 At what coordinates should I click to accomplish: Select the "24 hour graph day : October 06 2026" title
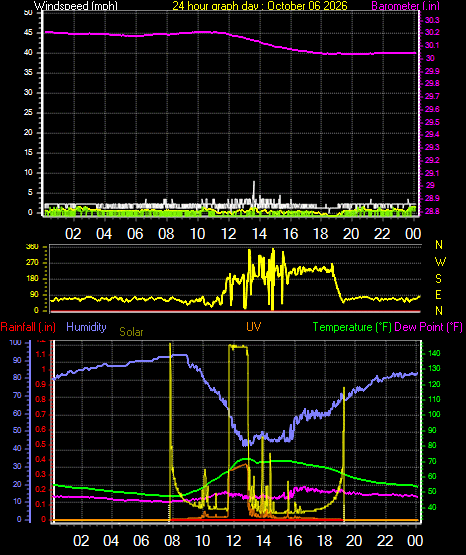tap(260, 6)
